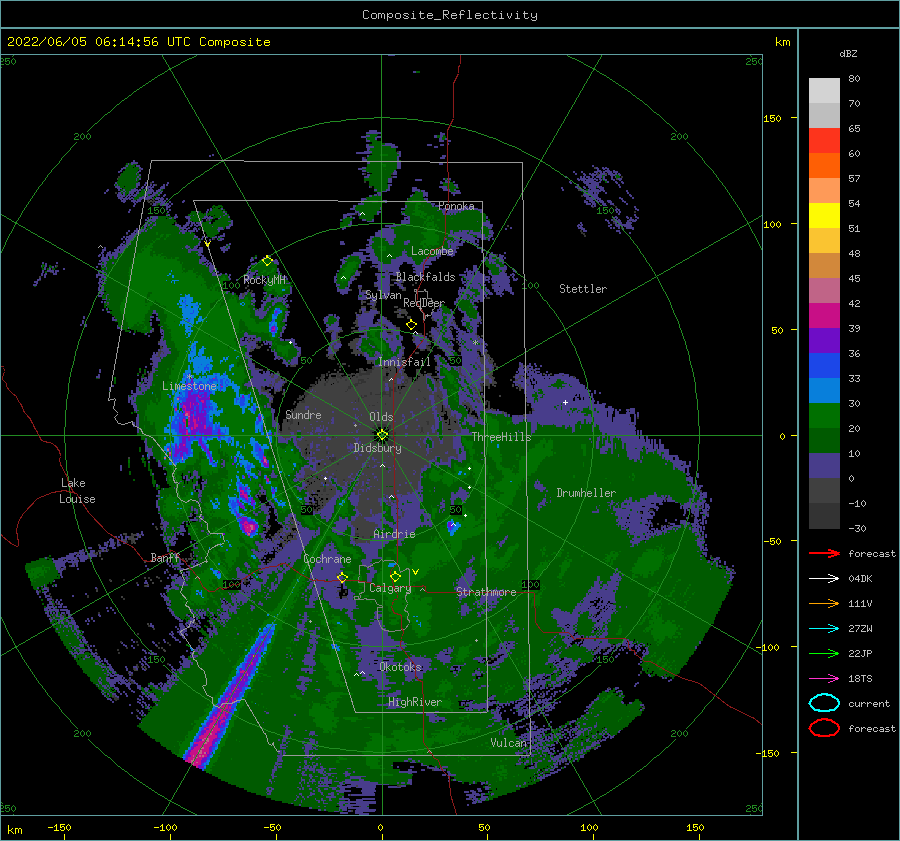The width and height of the screenshot is (900, 841).
Task: Click the Didsbury label
Action: (378, 448)
